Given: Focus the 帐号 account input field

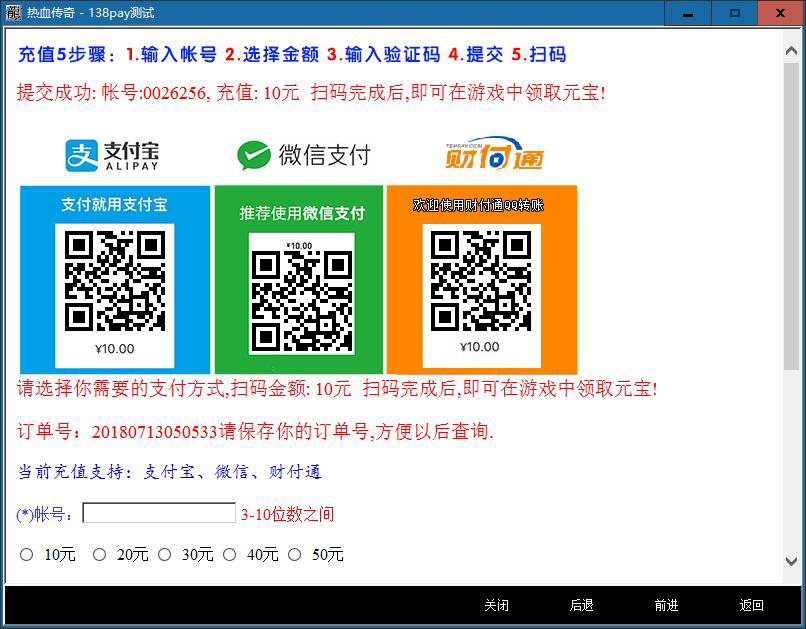Looking at the screenshot, I should click(x=159, y=513).
